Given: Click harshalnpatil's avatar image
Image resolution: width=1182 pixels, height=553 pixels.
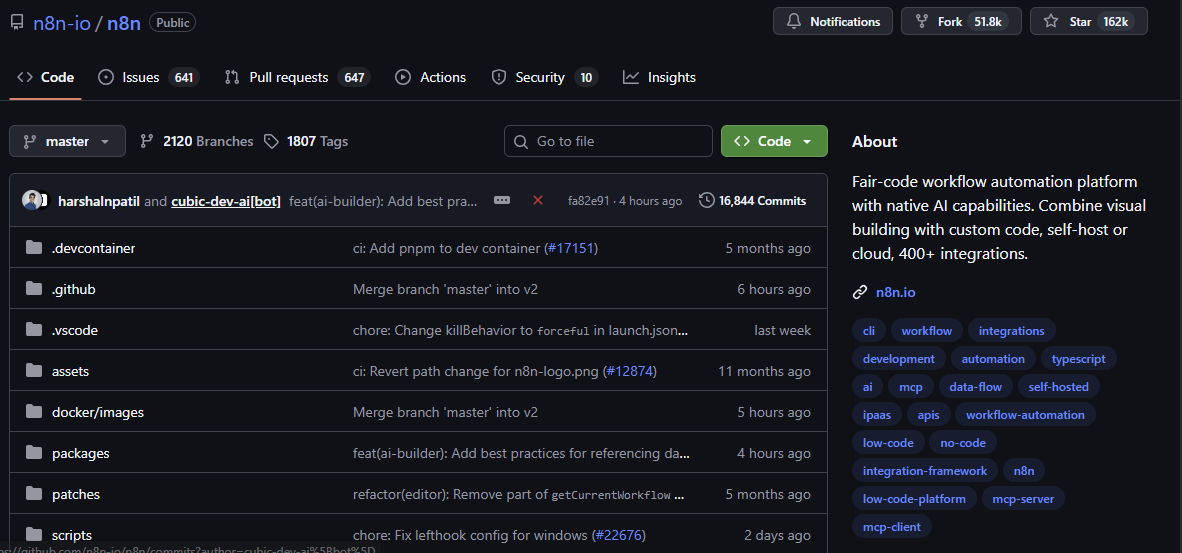Looking at the screenshot, I should pos(33,200).
